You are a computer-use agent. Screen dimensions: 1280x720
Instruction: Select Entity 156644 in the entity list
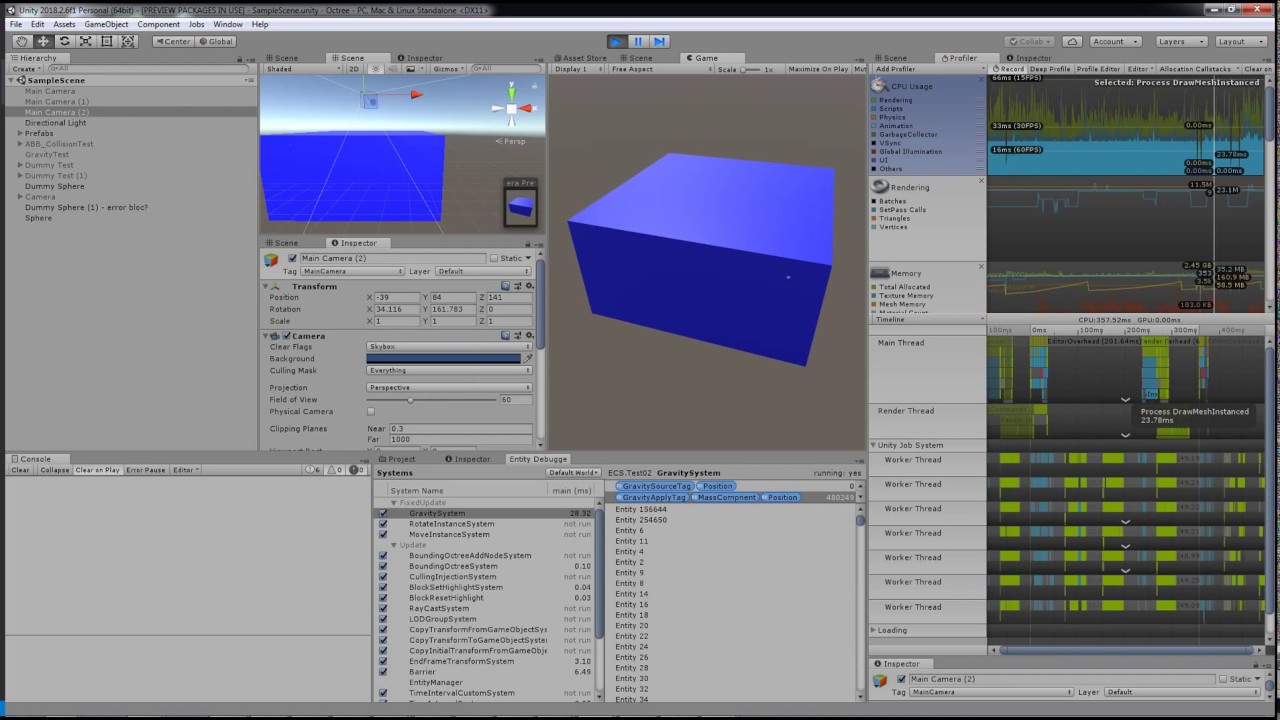point(641,509)
